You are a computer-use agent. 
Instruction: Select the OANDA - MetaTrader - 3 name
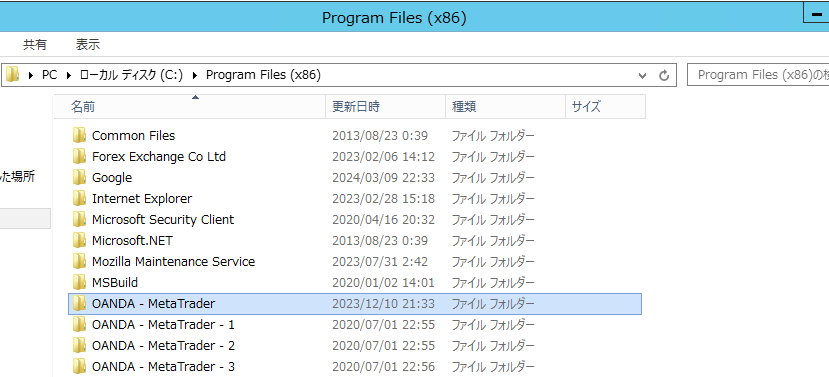click(163, 366)
